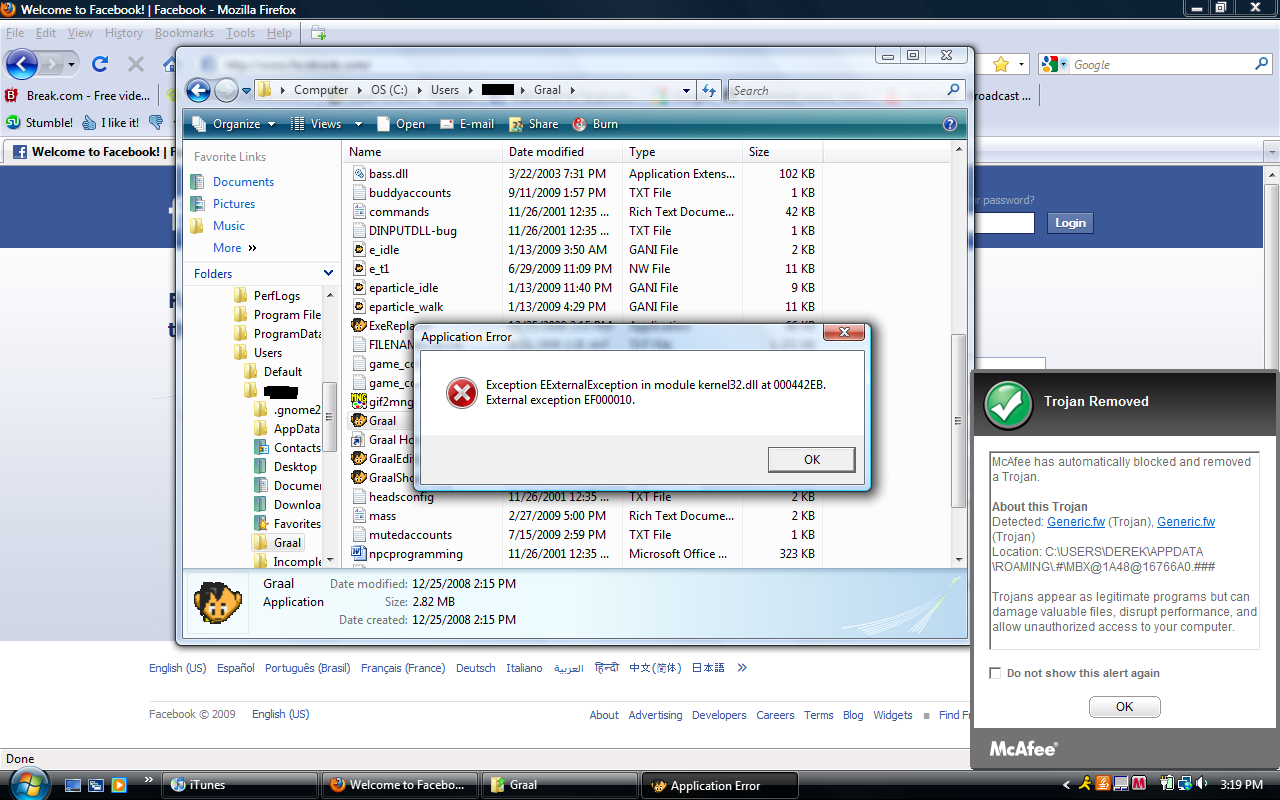The height and width of the screenshot is (800, 1280).
Task: Click the Firefox reload icon
Action: [x=100, y=64]
